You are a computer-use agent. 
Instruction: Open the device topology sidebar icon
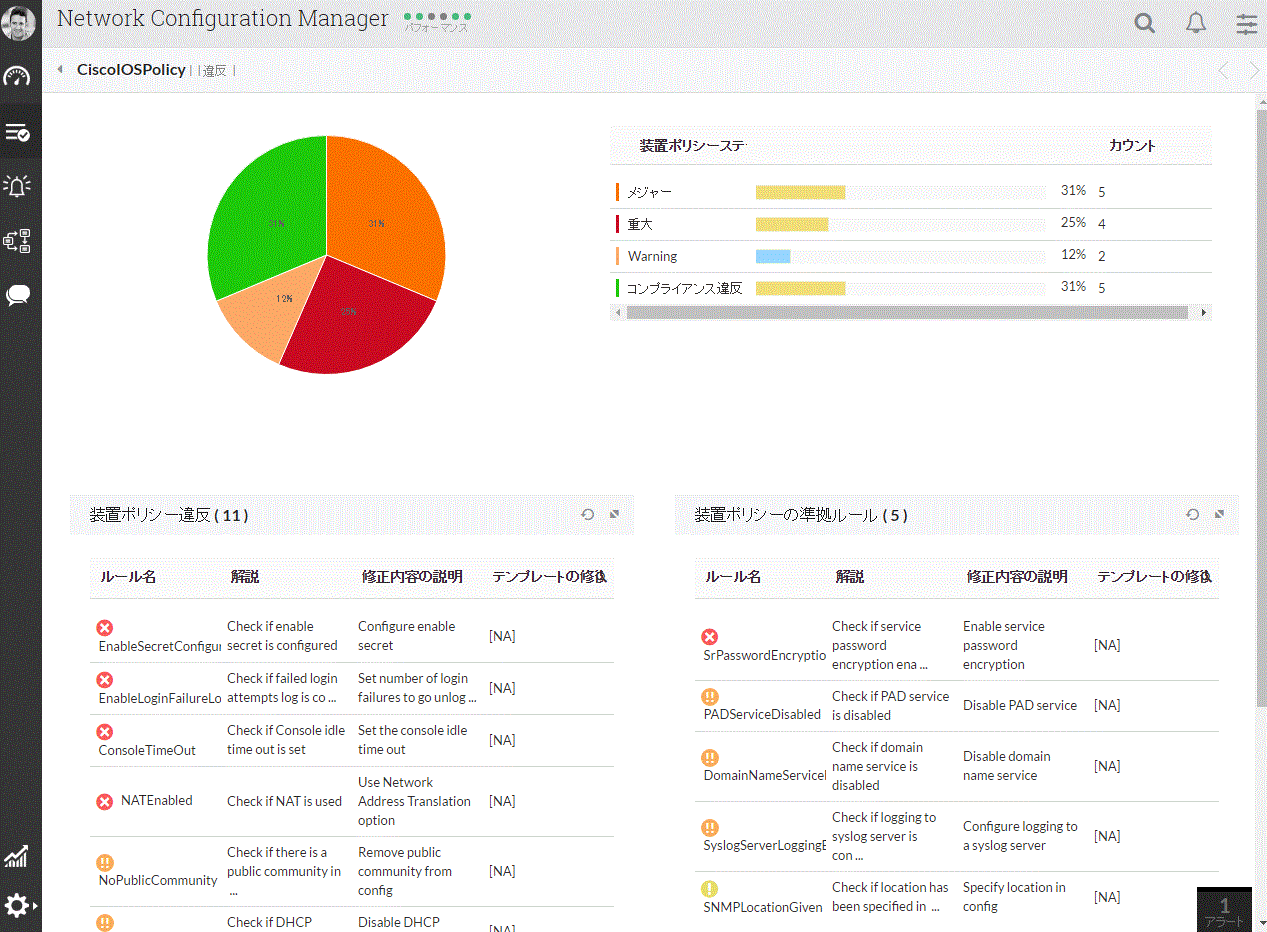click(18, 241)
